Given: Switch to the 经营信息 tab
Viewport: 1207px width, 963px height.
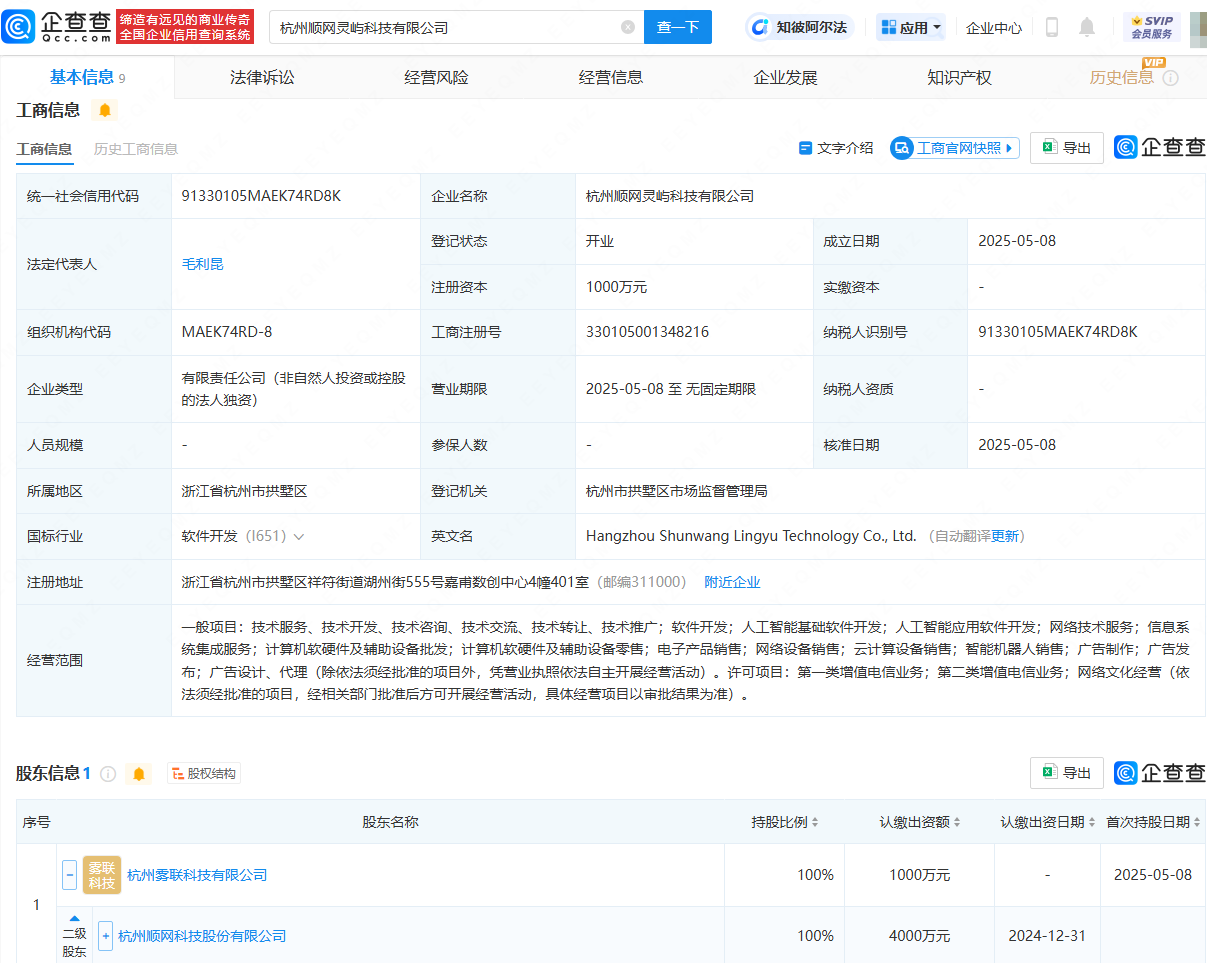Looking at the screenshot, I should click(611, 77).
